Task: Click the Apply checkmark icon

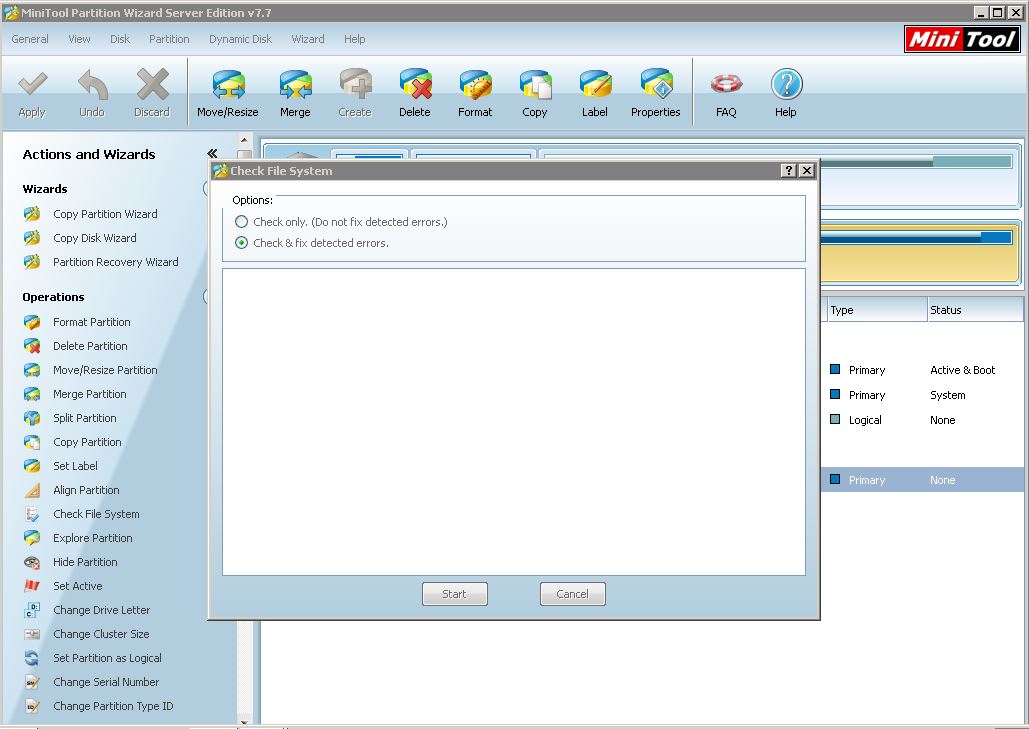Action: (x=32, y=84)
